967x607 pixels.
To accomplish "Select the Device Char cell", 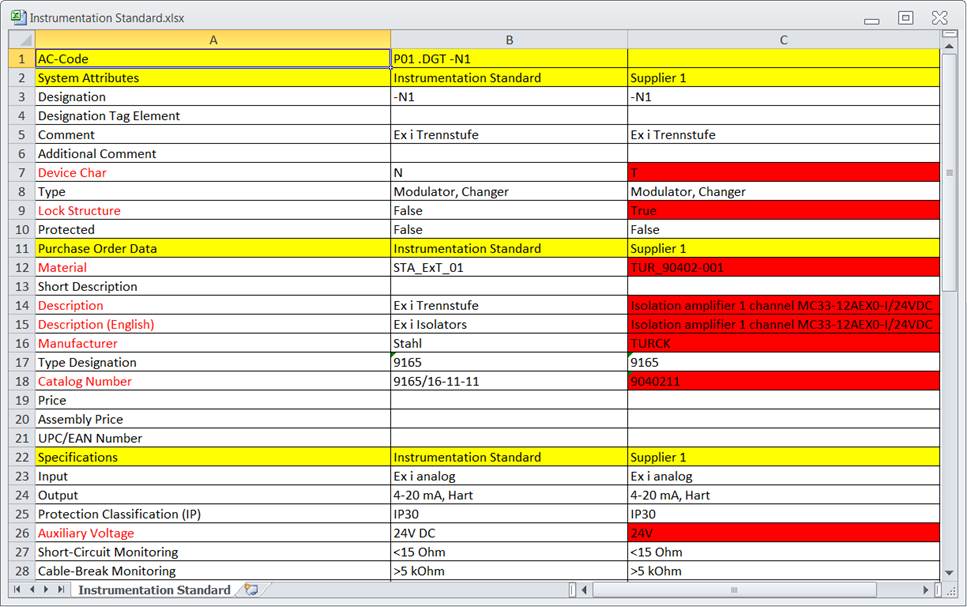I will (x=213, y=173).
